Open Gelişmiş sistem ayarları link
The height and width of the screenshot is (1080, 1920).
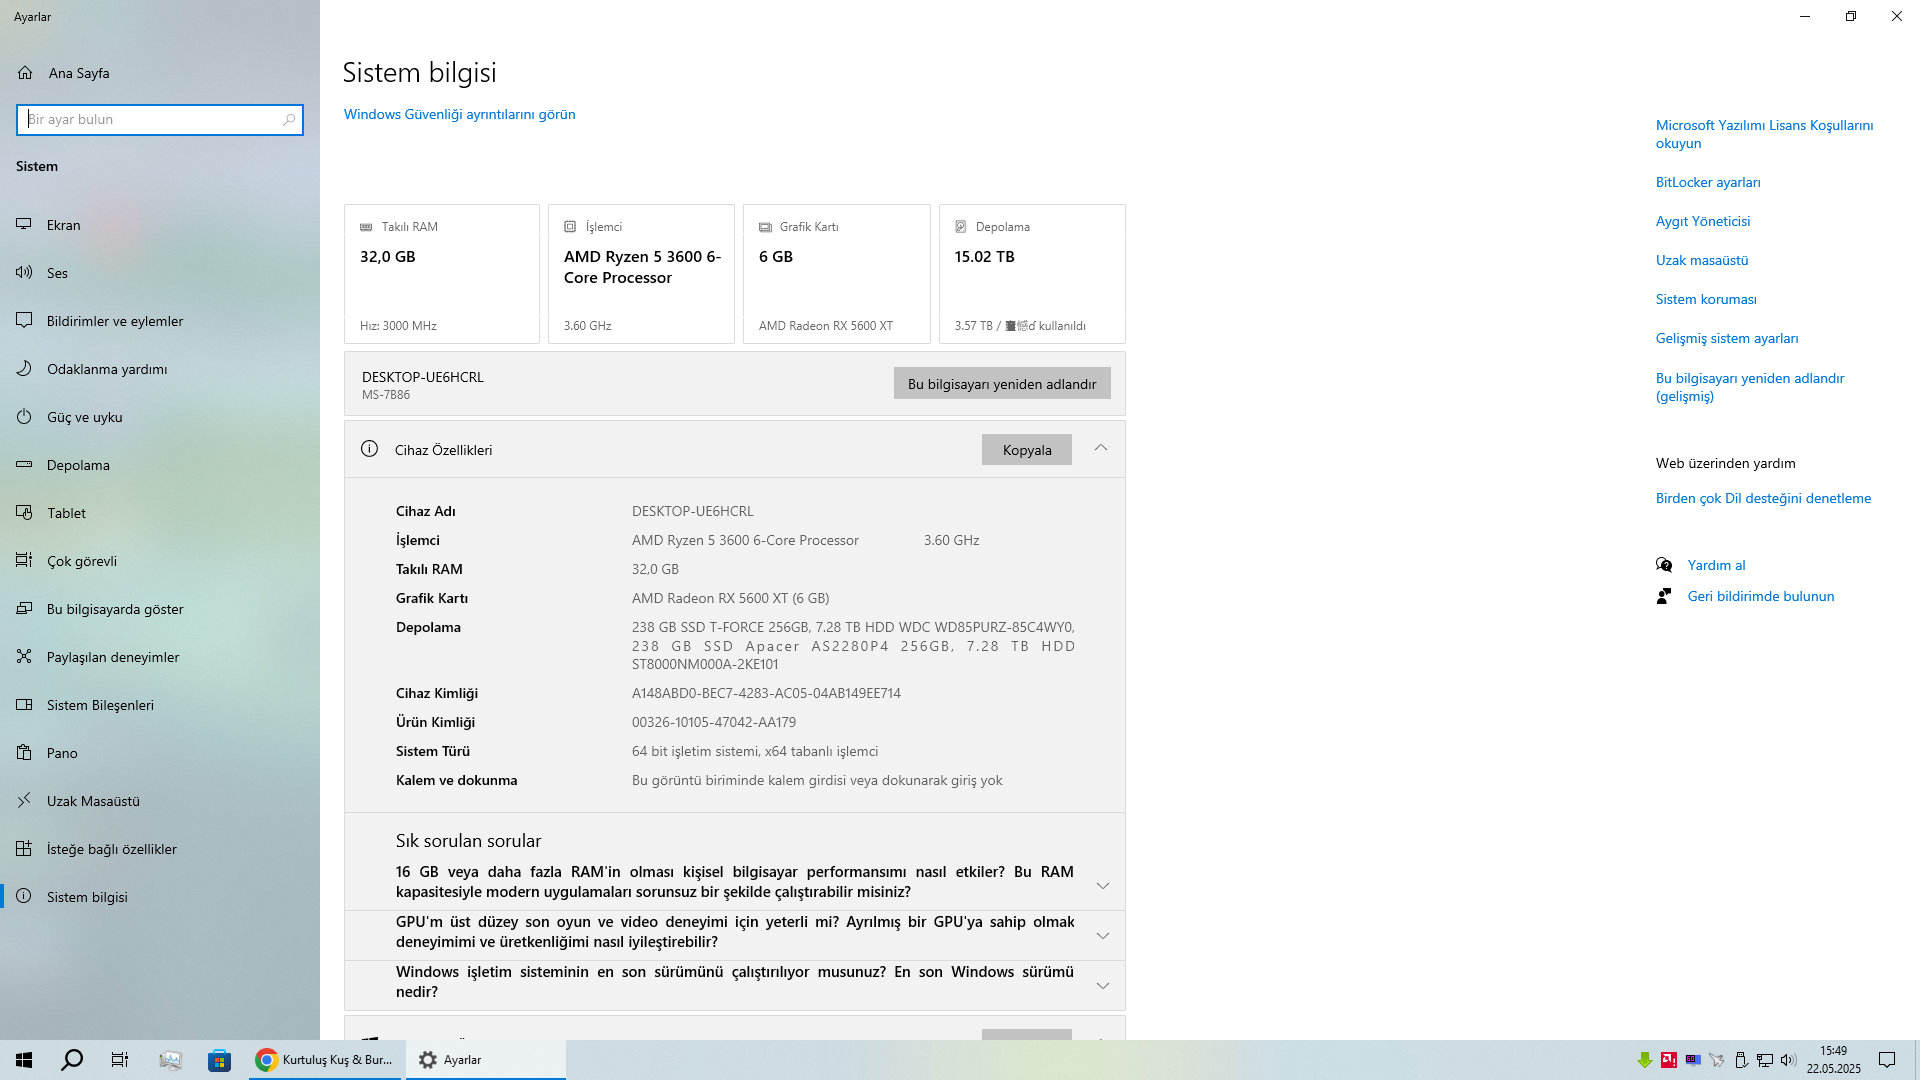tap(1727, 338)
